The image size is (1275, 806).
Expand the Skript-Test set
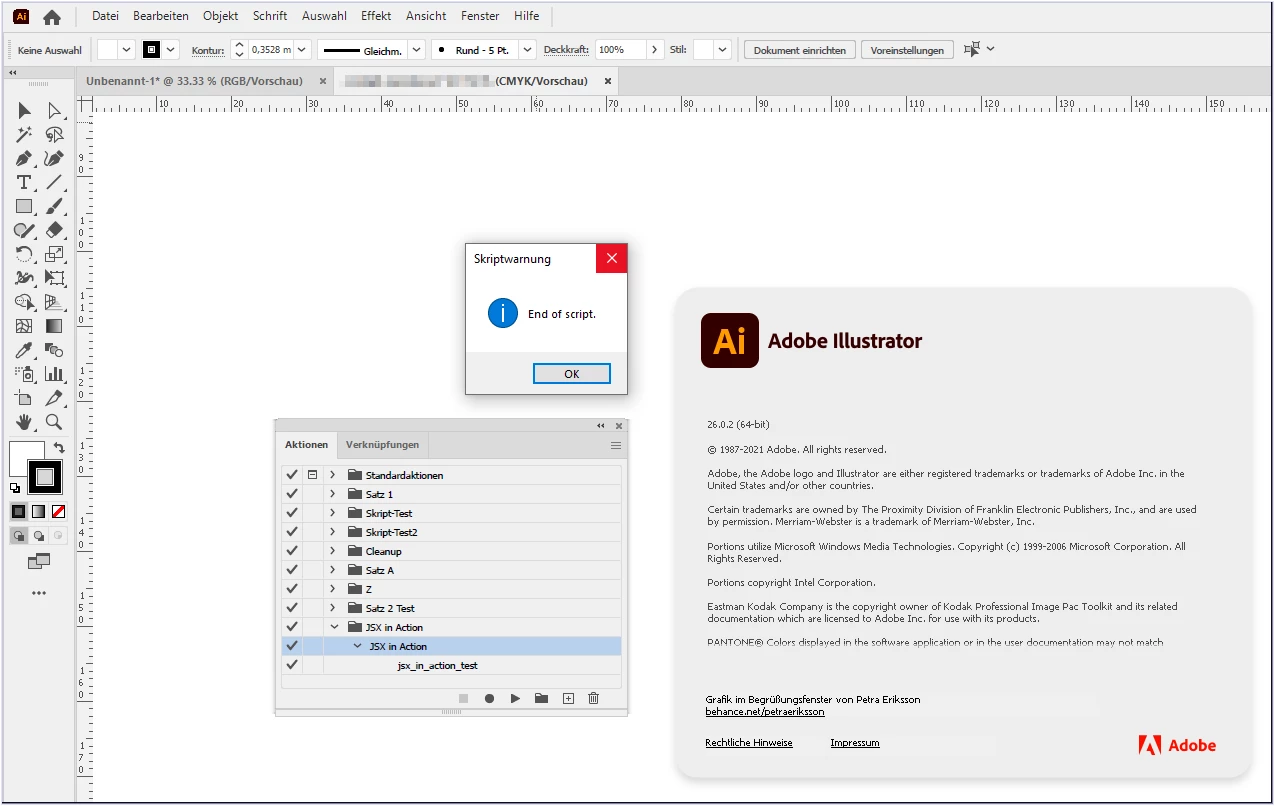[x=332, y=513]
